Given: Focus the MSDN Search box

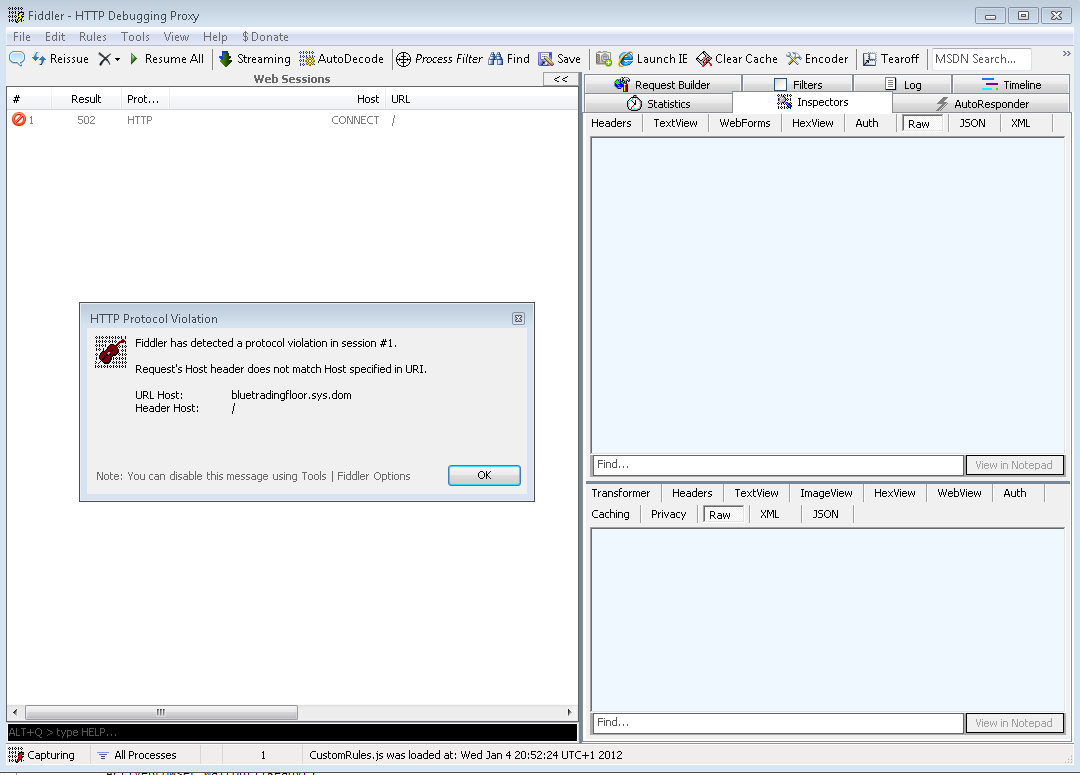Looking at the screenshot, I should pyautogui.click(x=981, y=59).
